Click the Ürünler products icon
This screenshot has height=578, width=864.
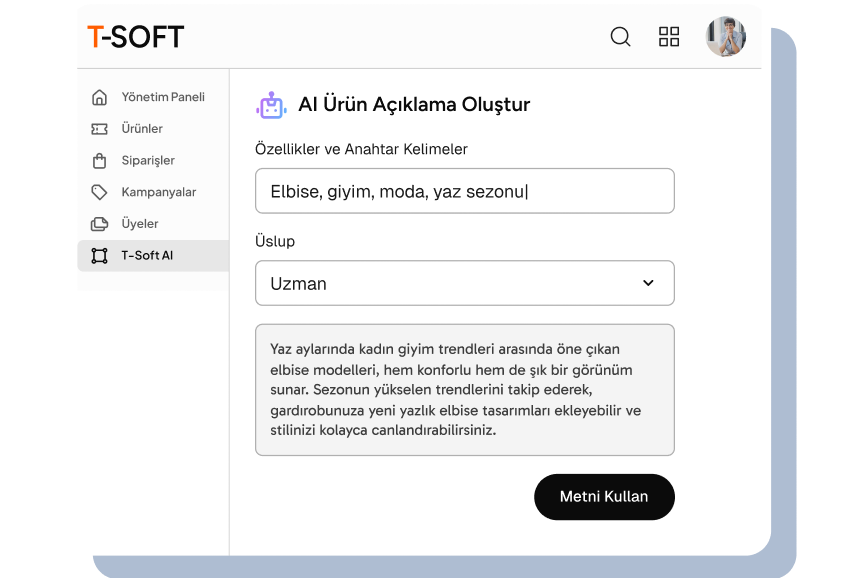(x=101, y=128)
